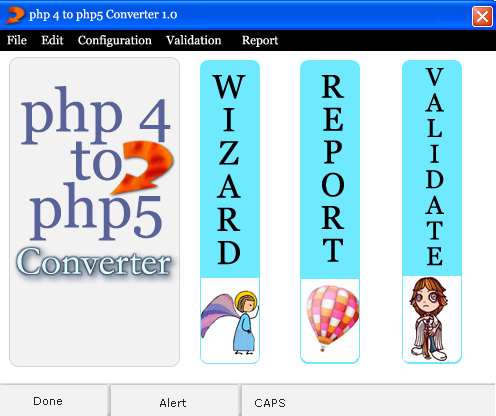Viewport: 496px width, 416px height.
Task: Open the Report menu
Action: pyautogui.click(x=260, y=41)
